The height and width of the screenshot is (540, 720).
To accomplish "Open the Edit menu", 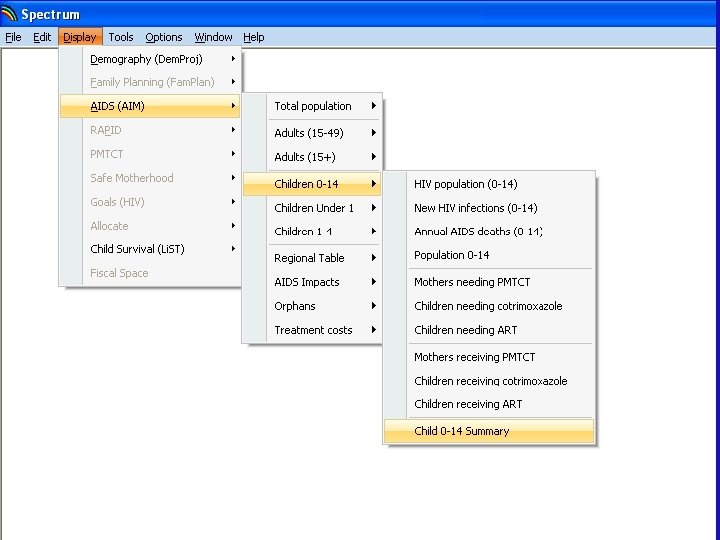I will pyautogui.click(x=42, y=37).
